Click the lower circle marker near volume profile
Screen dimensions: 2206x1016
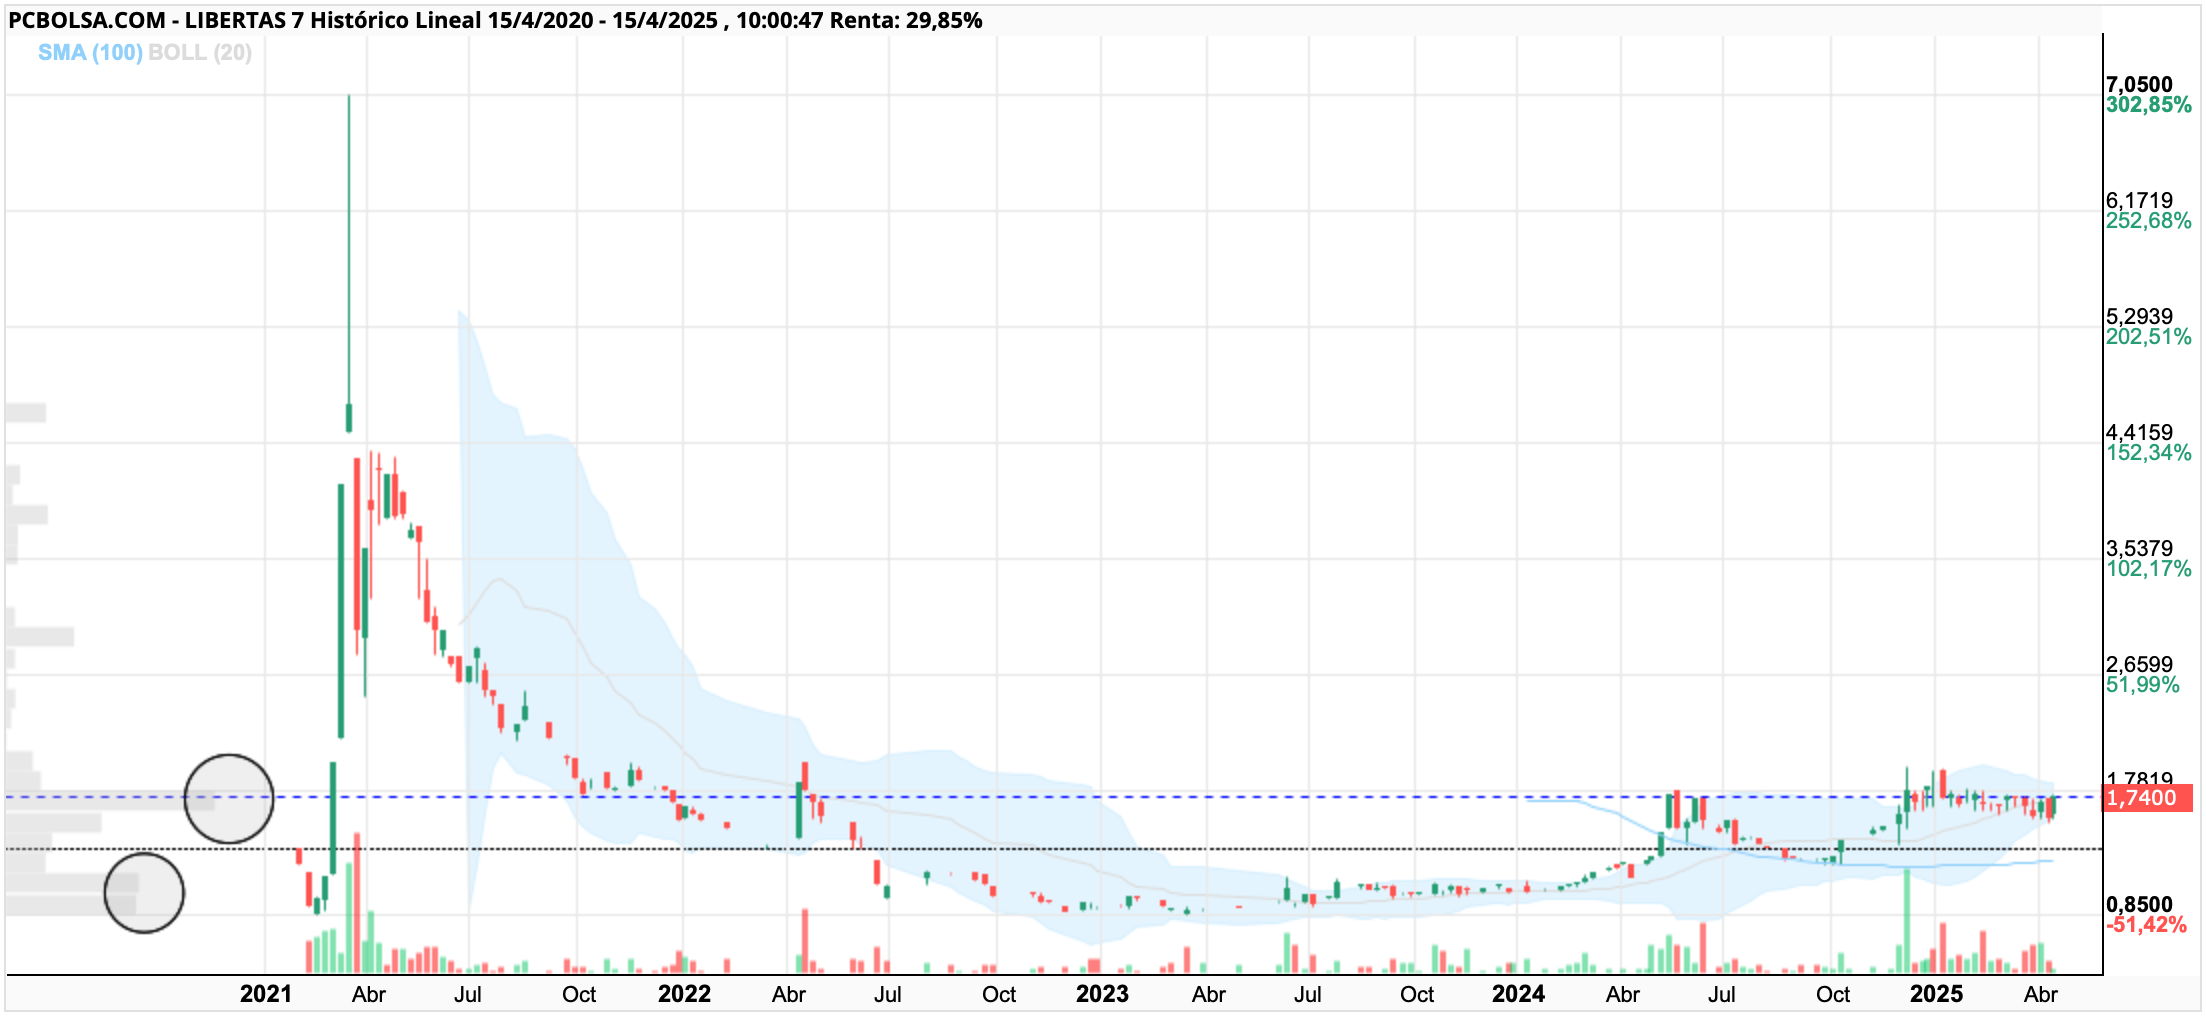pos(144,893)
